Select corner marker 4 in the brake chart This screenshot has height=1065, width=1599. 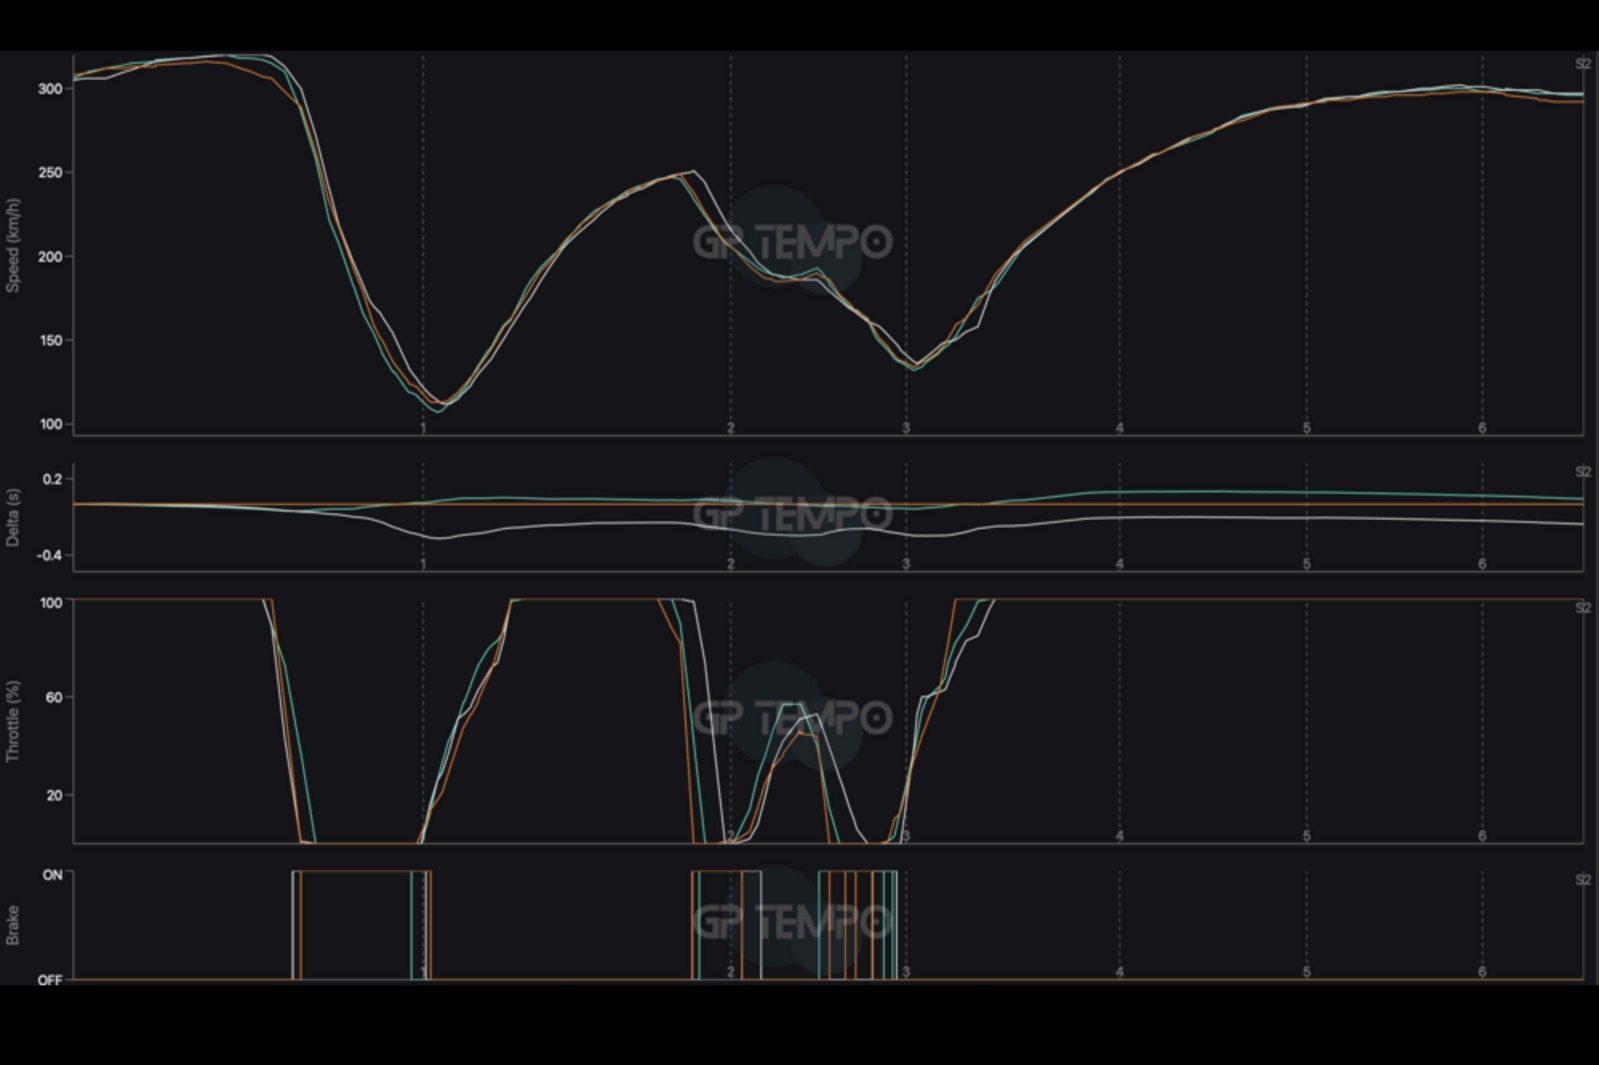pyautogui.click(x=1120, y=972)
